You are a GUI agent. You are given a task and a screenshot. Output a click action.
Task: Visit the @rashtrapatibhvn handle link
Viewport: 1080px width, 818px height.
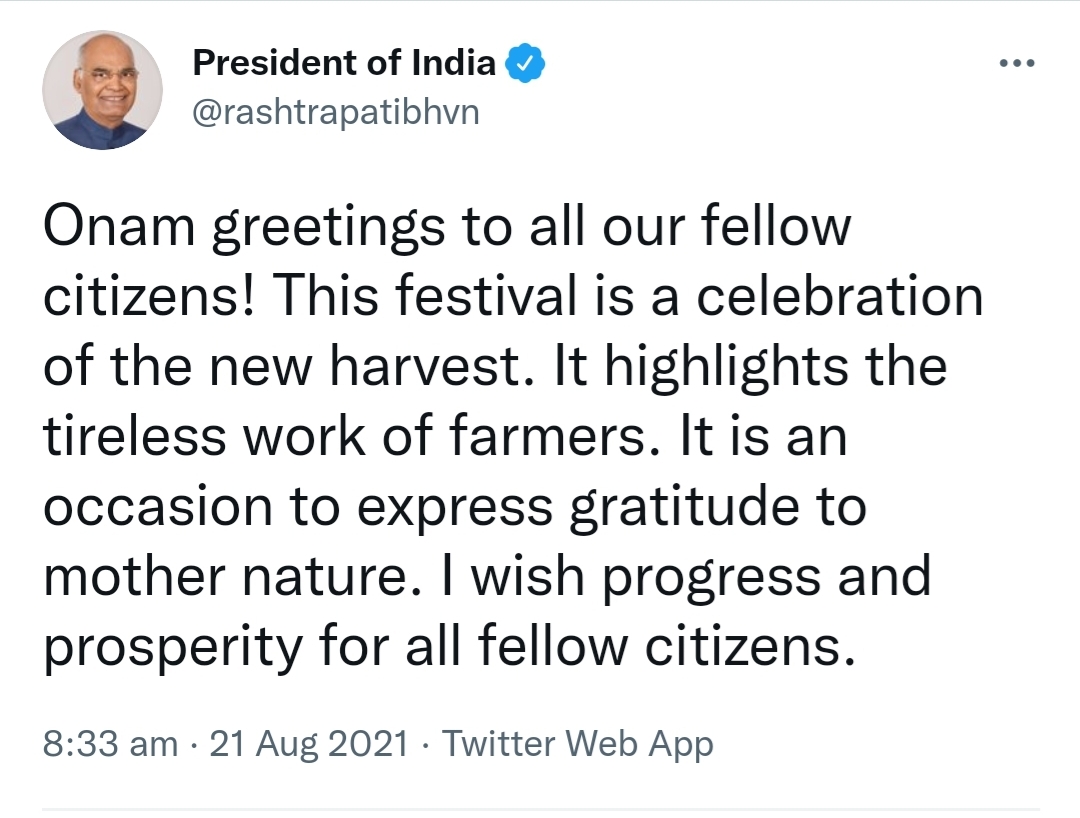point(335,112)
